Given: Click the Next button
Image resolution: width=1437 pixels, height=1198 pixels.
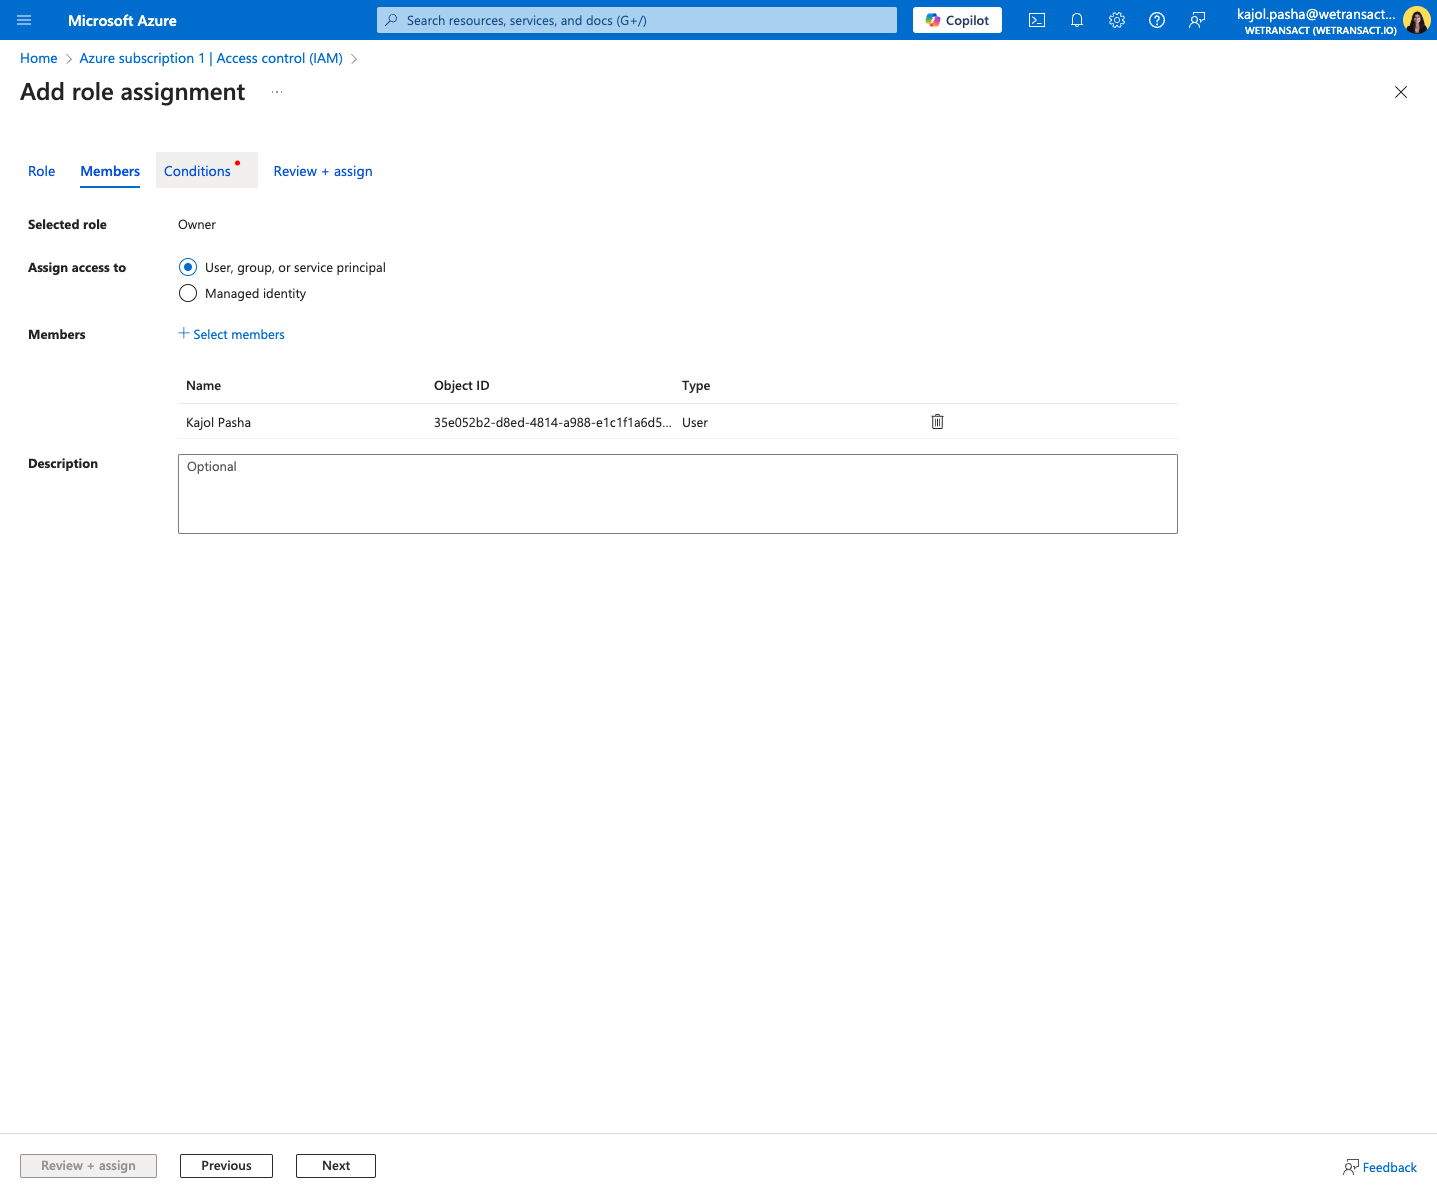Looking at the screenshot, I should (x=336, y=1166).
